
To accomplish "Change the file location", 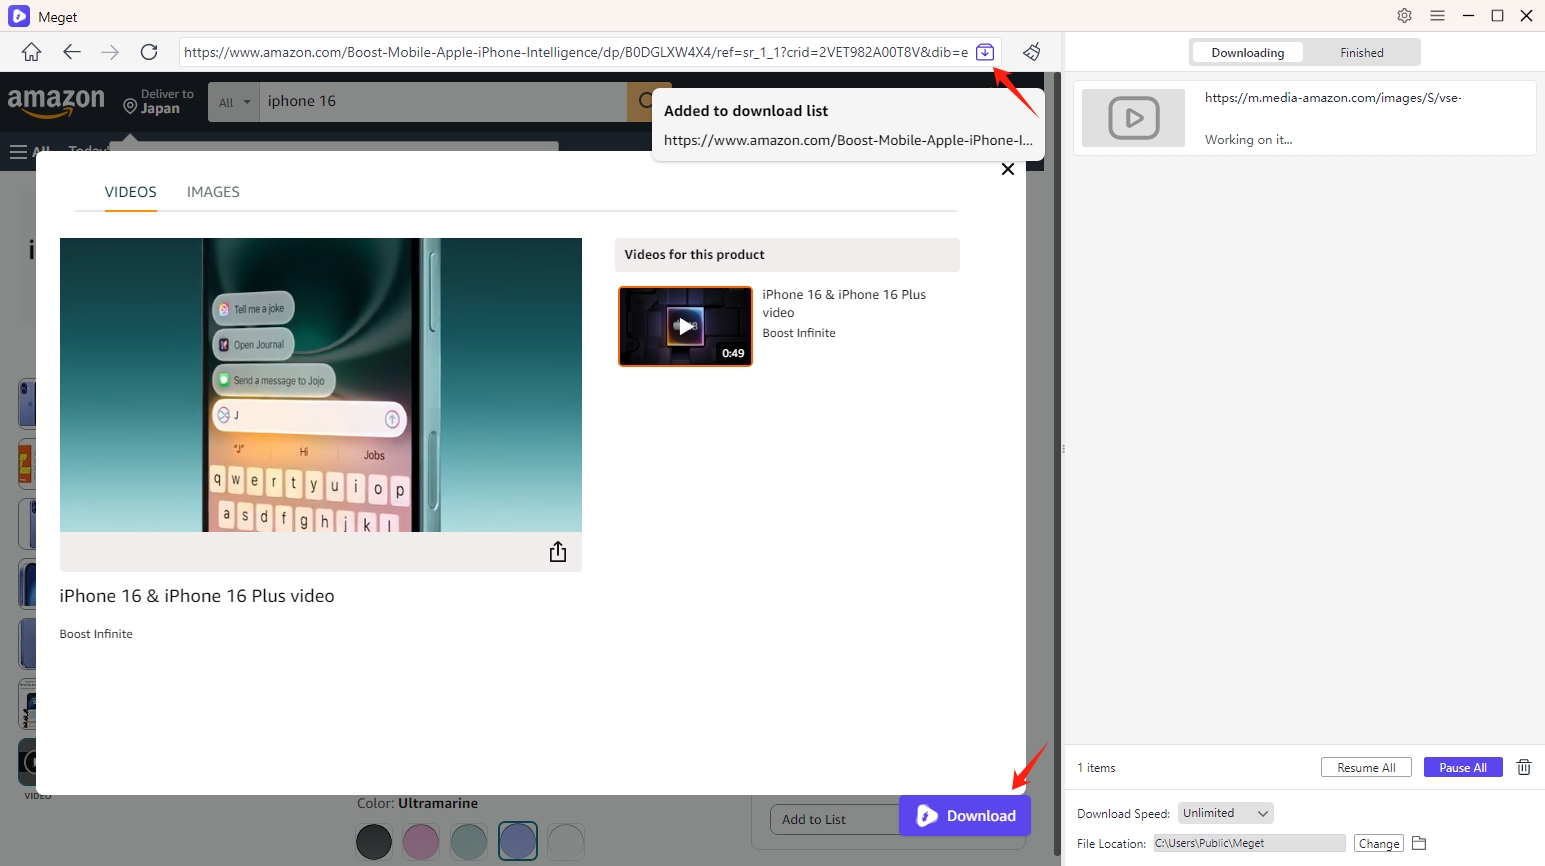I will pos(1379,844).
